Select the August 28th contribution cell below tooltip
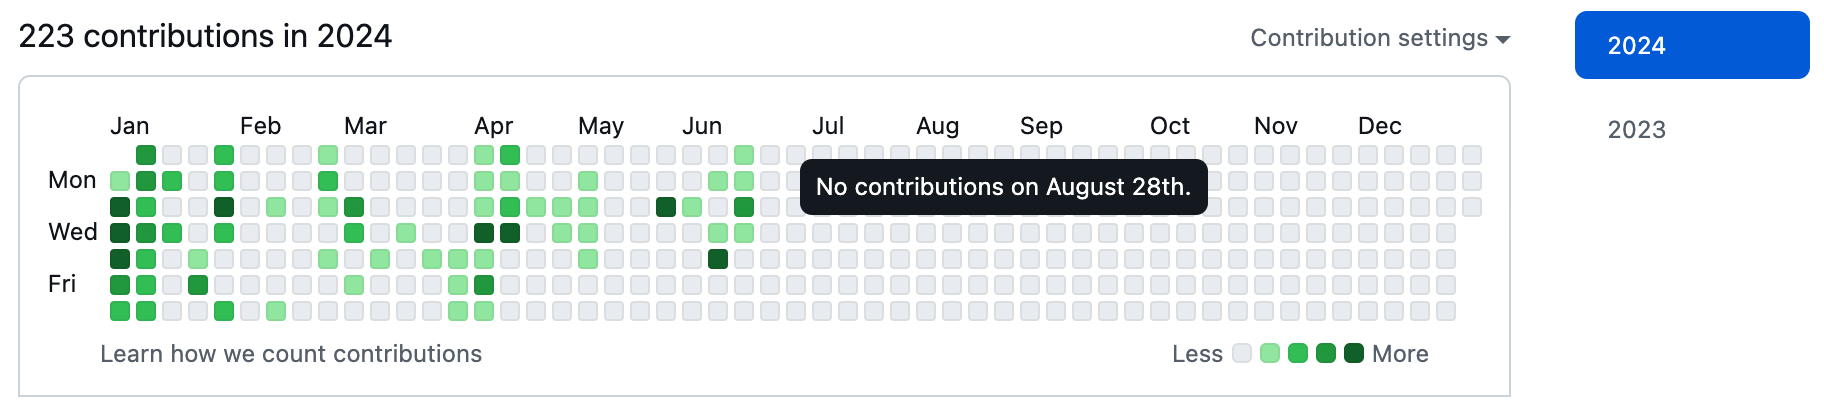Viewport: 1824px width, 416px height. click(1004, 233)
